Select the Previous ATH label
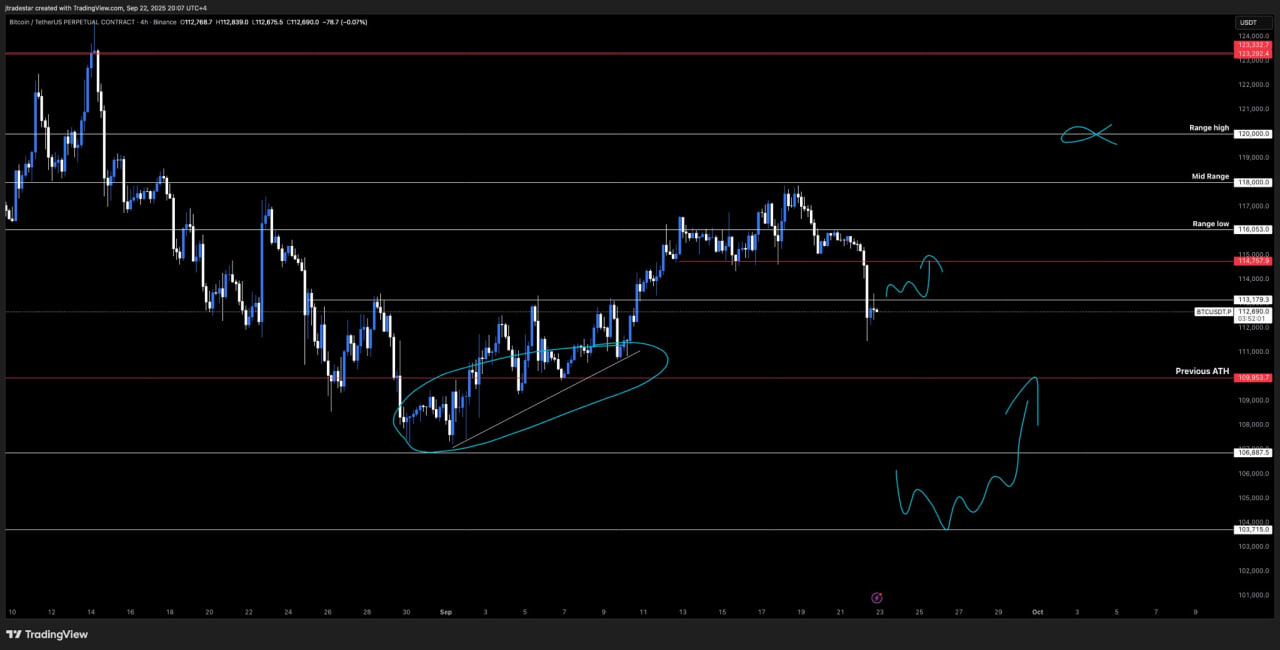 coord(1202,371)
